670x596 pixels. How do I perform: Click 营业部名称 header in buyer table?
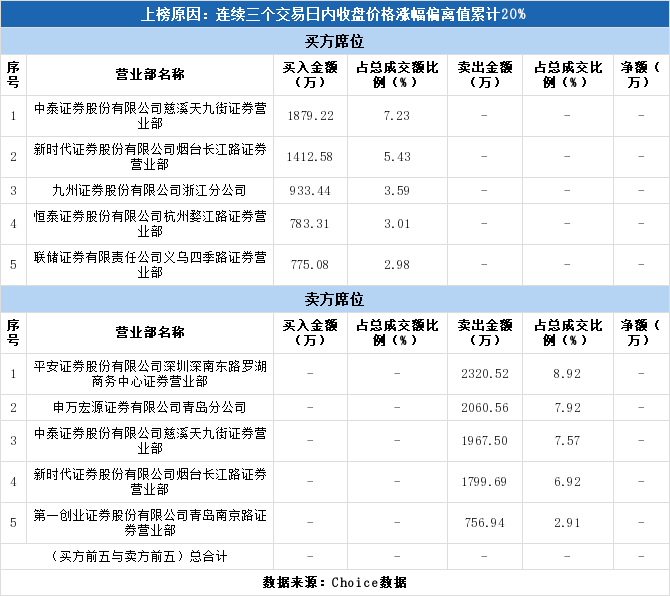pos(150,75)
